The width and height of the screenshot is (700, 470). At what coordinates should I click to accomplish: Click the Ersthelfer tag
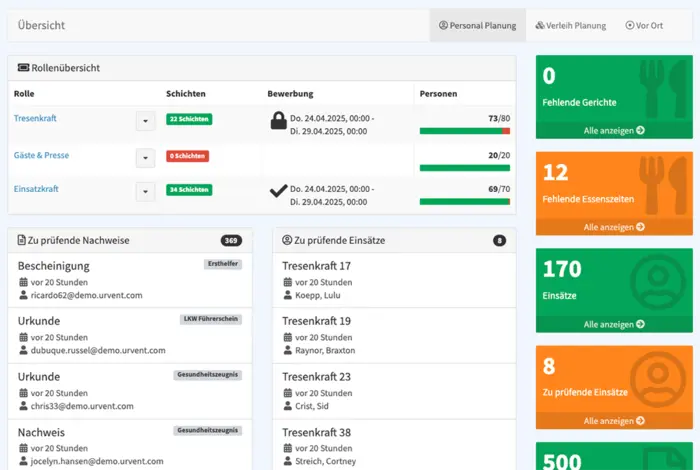point(223,264)
